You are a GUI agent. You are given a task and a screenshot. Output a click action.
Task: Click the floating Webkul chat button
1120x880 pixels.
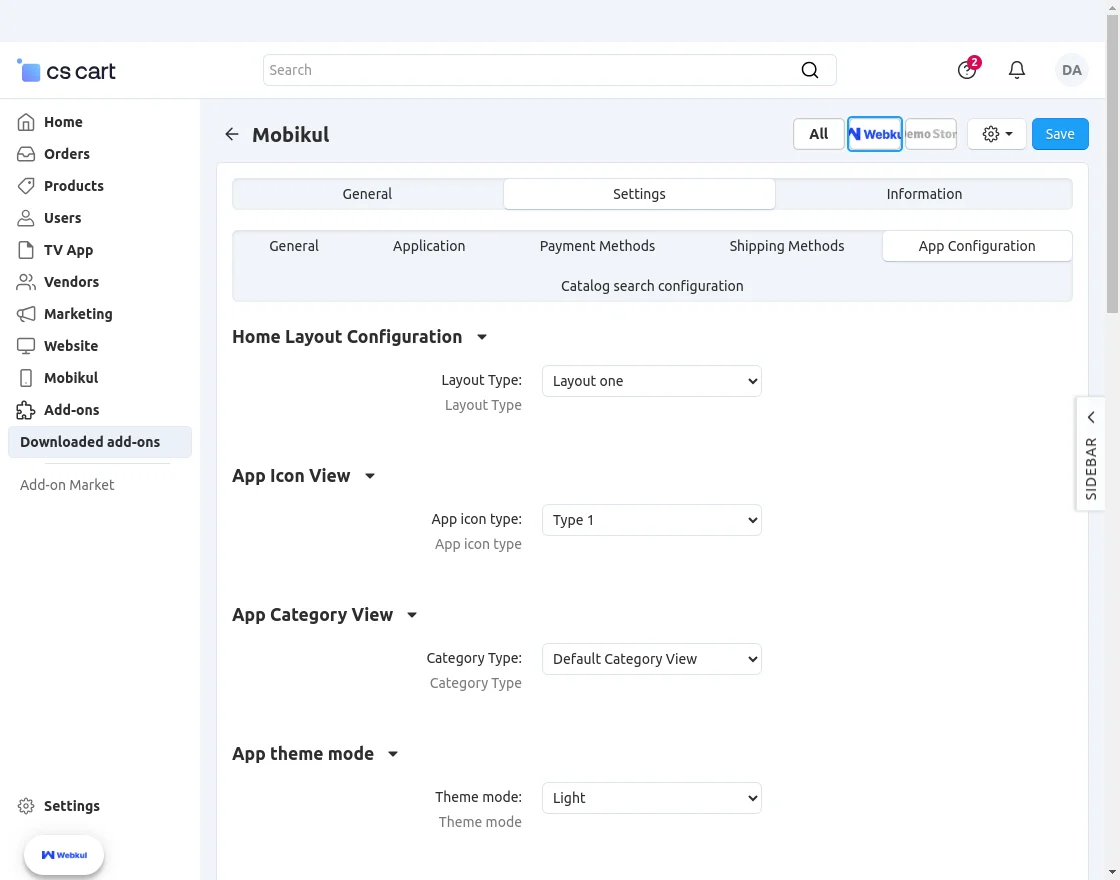(63, 855)
